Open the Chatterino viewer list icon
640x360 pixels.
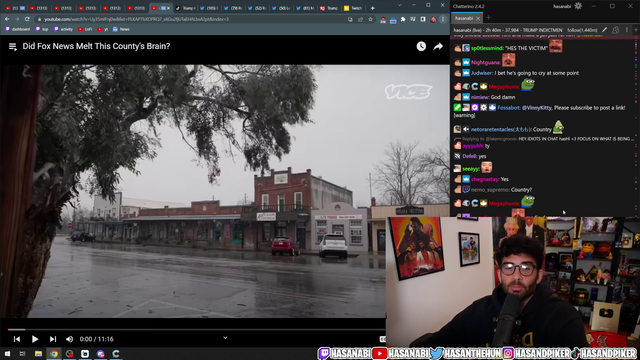[616, 30]
